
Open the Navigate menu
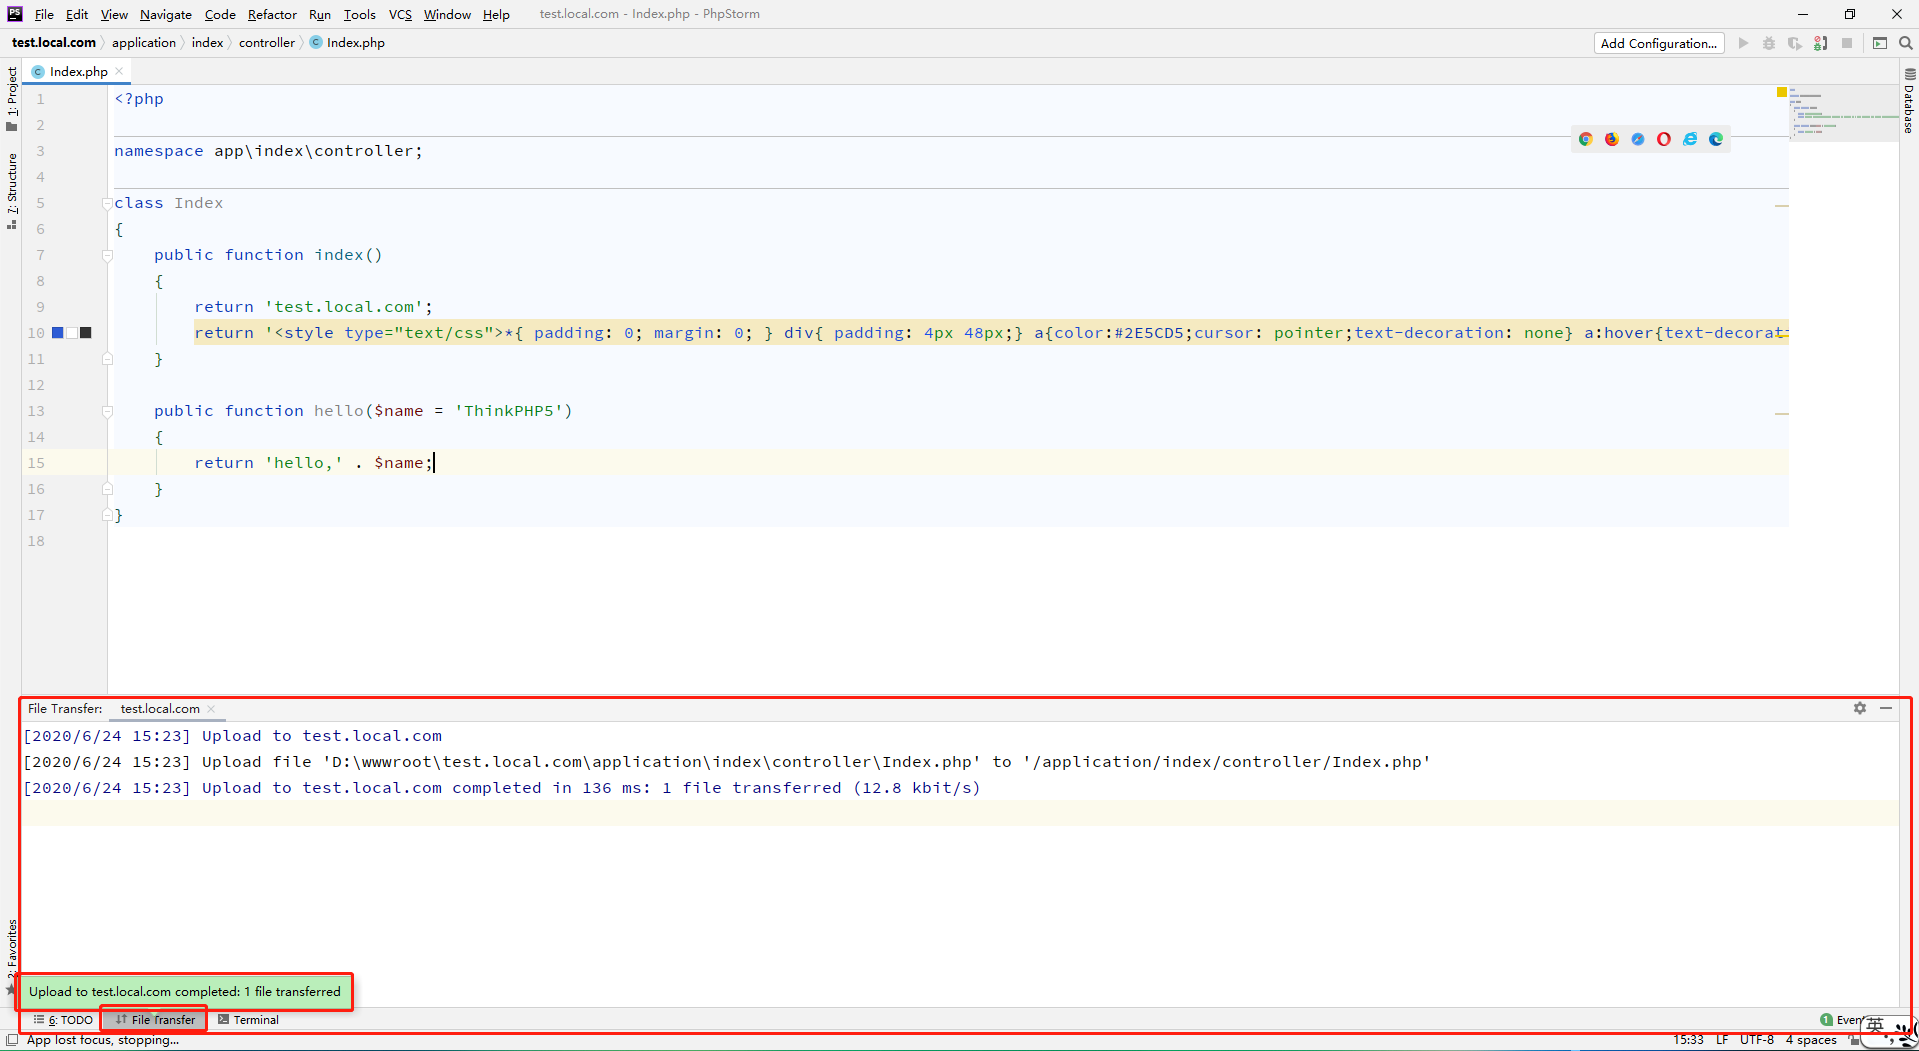[166, 14]
